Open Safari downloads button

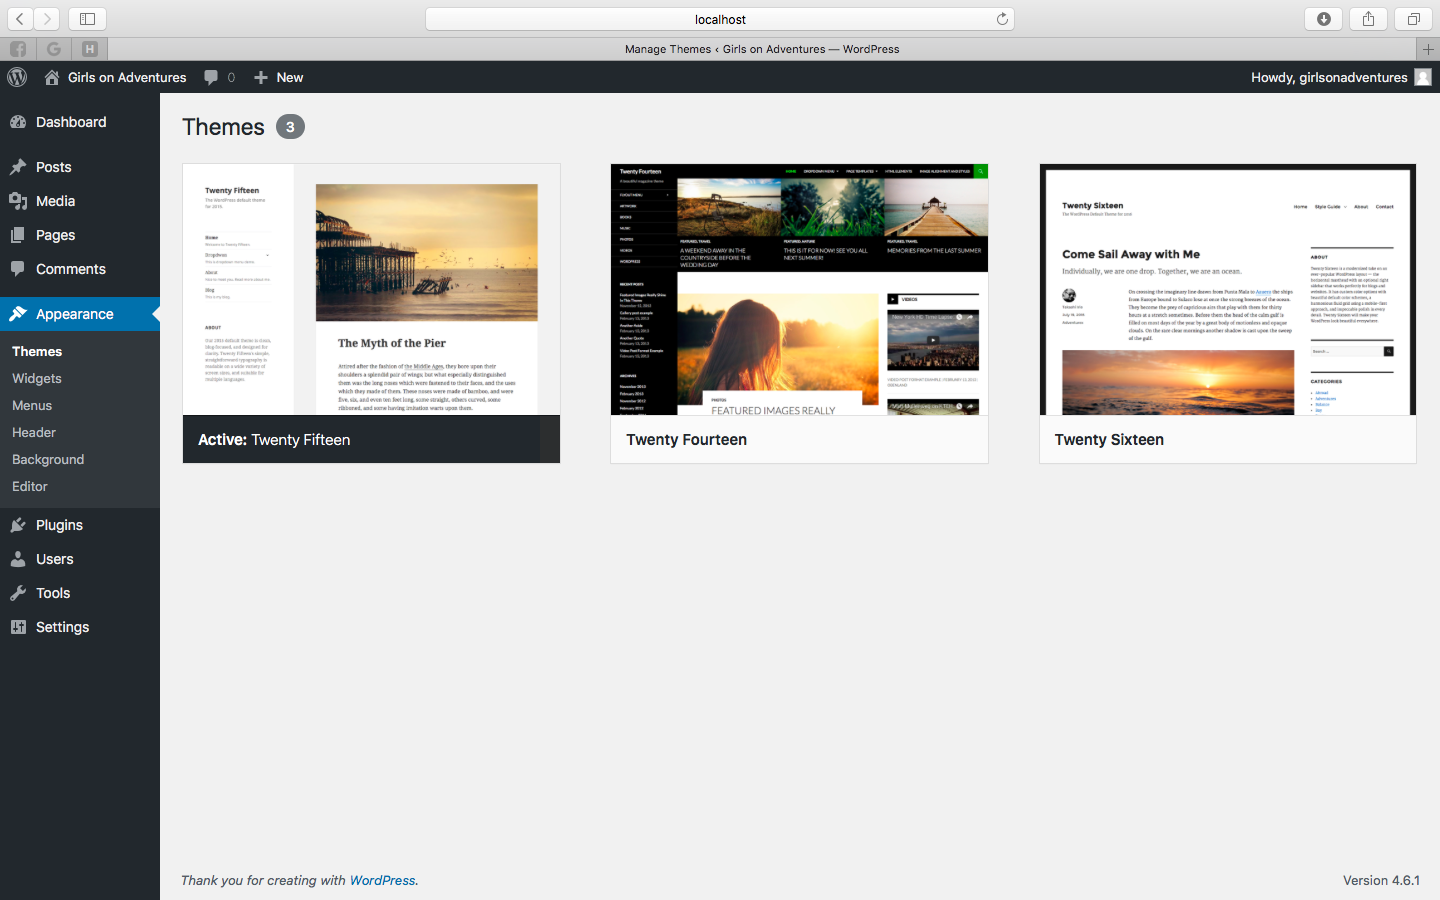pos(1323,19)
